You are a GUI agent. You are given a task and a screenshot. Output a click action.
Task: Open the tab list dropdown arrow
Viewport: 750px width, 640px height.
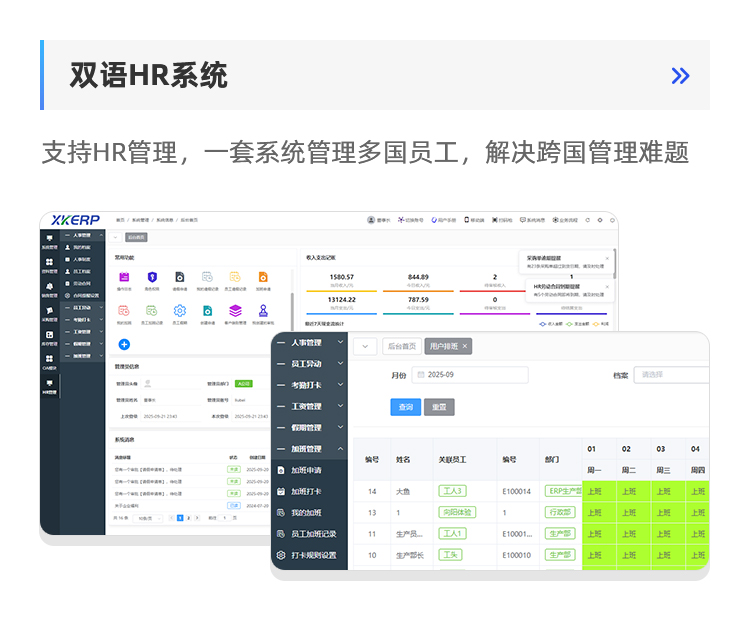[x=365, y=346]
